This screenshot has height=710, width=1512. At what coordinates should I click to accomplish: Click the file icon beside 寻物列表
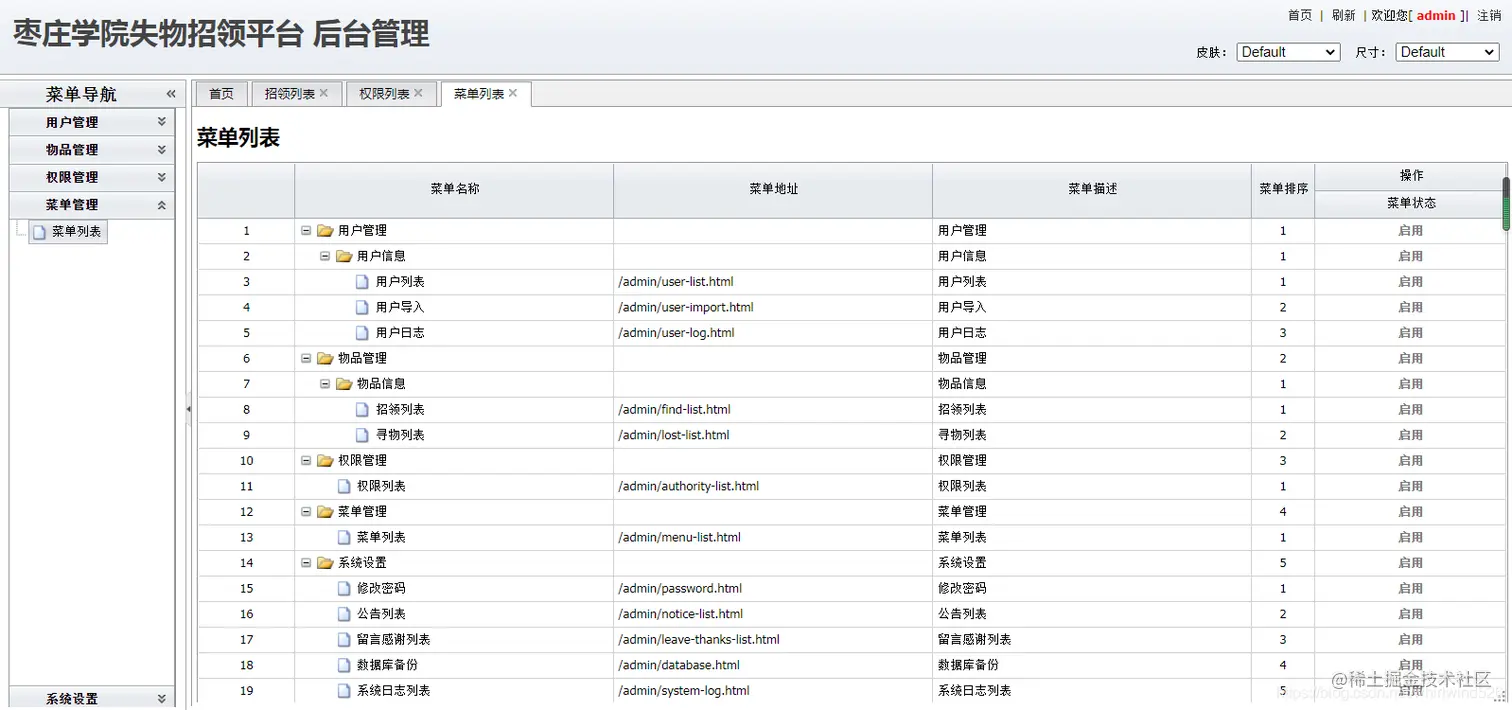click(x=363, y=435)
